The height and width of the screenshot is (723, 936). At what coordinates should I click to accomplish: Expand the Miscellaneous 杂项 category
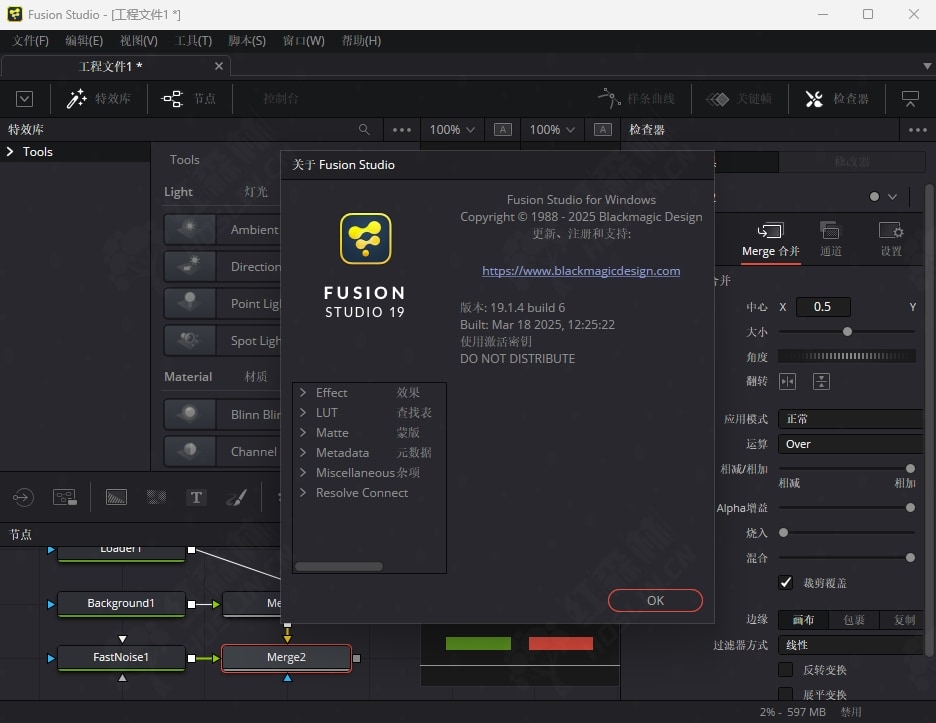pos(303,472)
